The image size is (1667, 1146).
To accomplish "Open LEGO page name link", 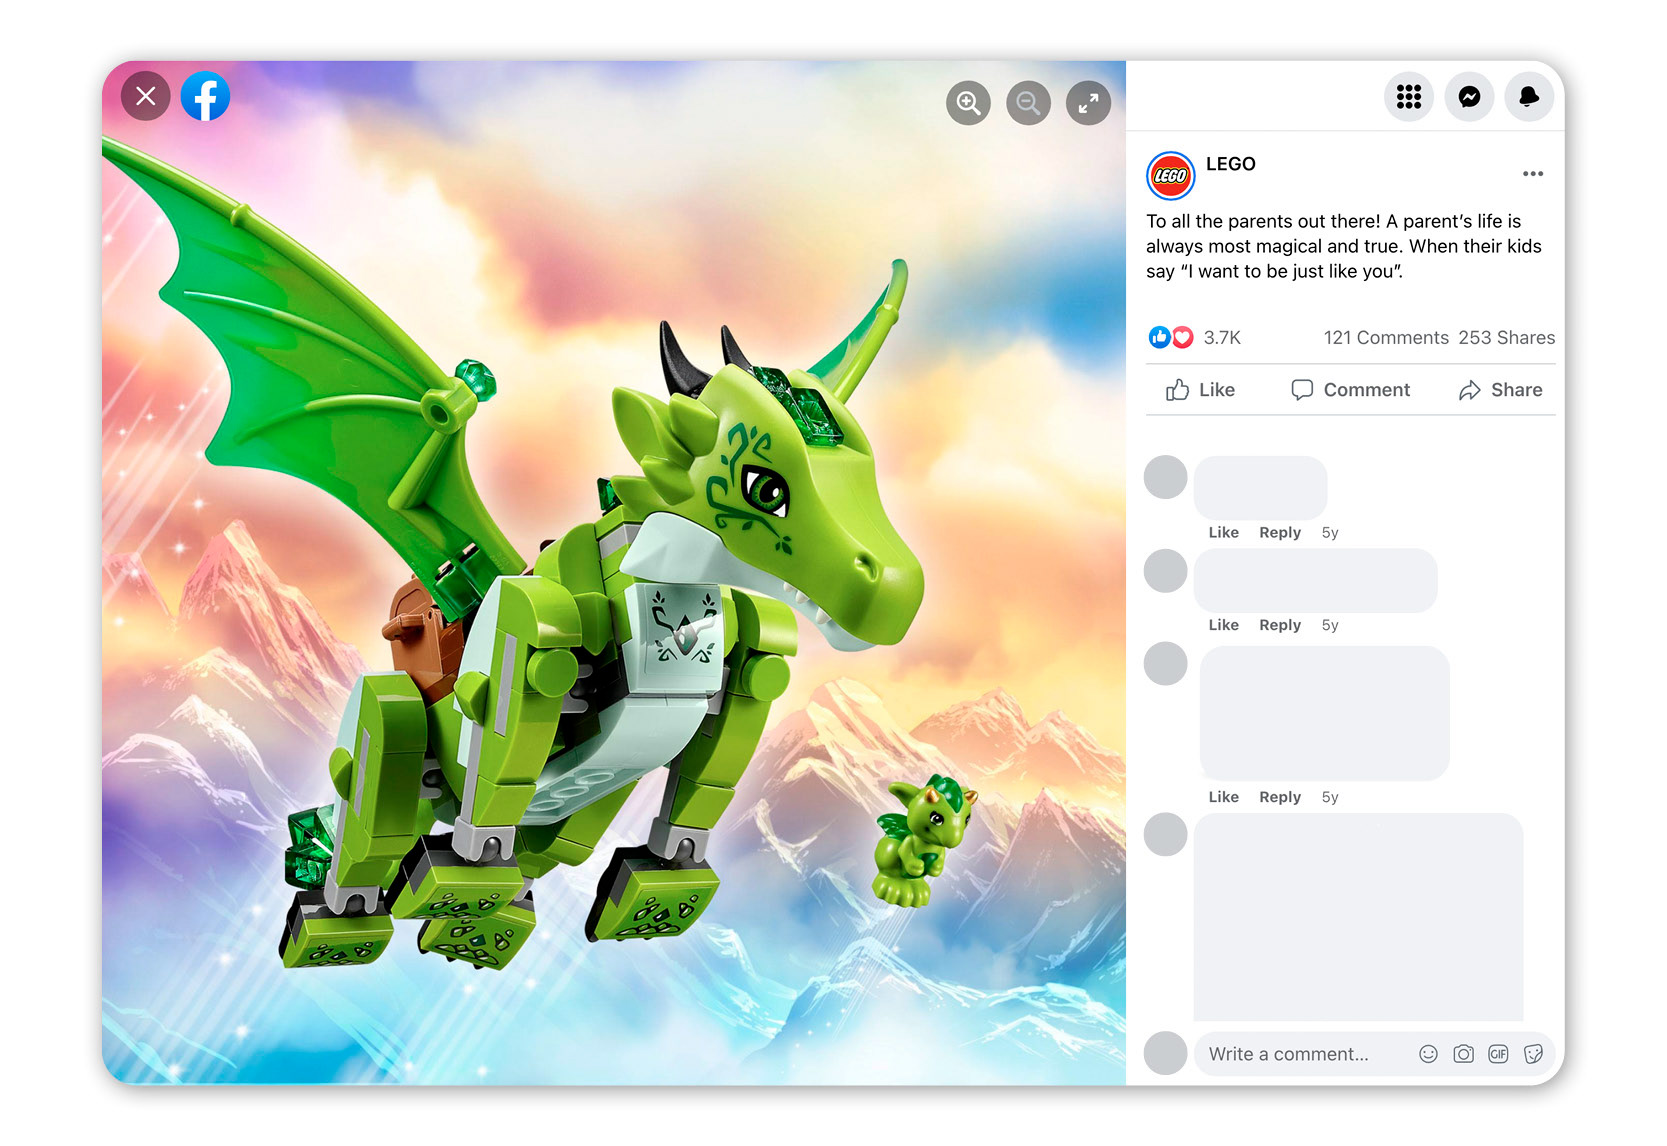I will point(1230,164).
